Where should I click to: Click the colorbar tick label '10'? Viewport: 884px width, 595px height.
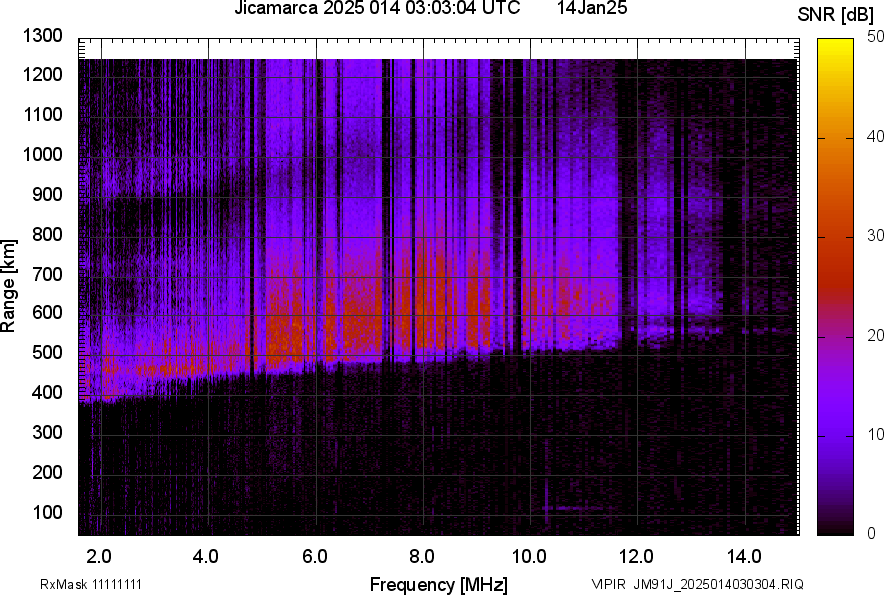pos(875,435)
